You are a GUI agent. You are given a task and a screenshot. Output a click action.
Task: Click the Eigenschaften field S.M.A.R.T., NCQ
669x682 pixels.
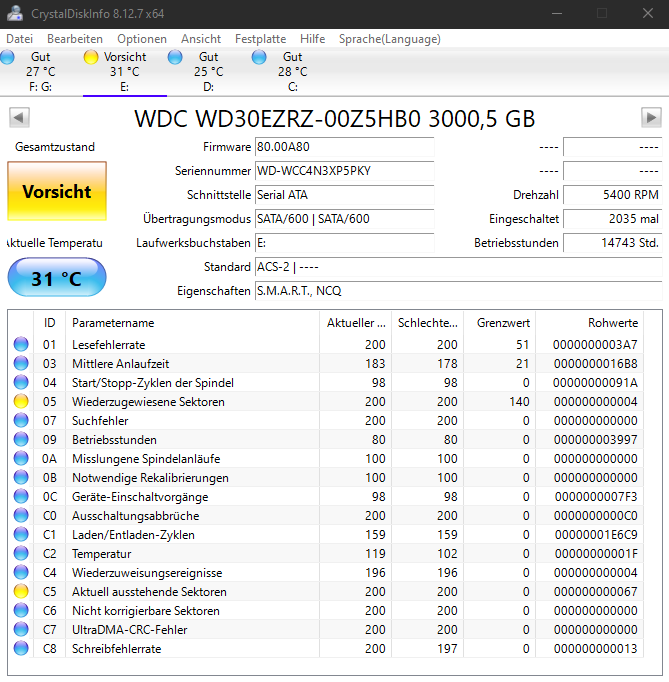tap(458, 291)
